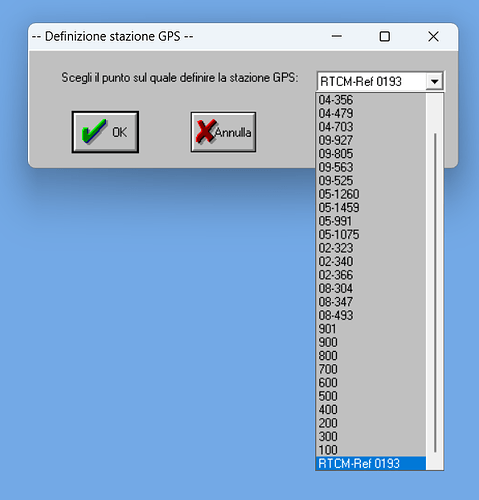Pick point 500 from the list
479x500 pixels.
(x=371, y=396)
